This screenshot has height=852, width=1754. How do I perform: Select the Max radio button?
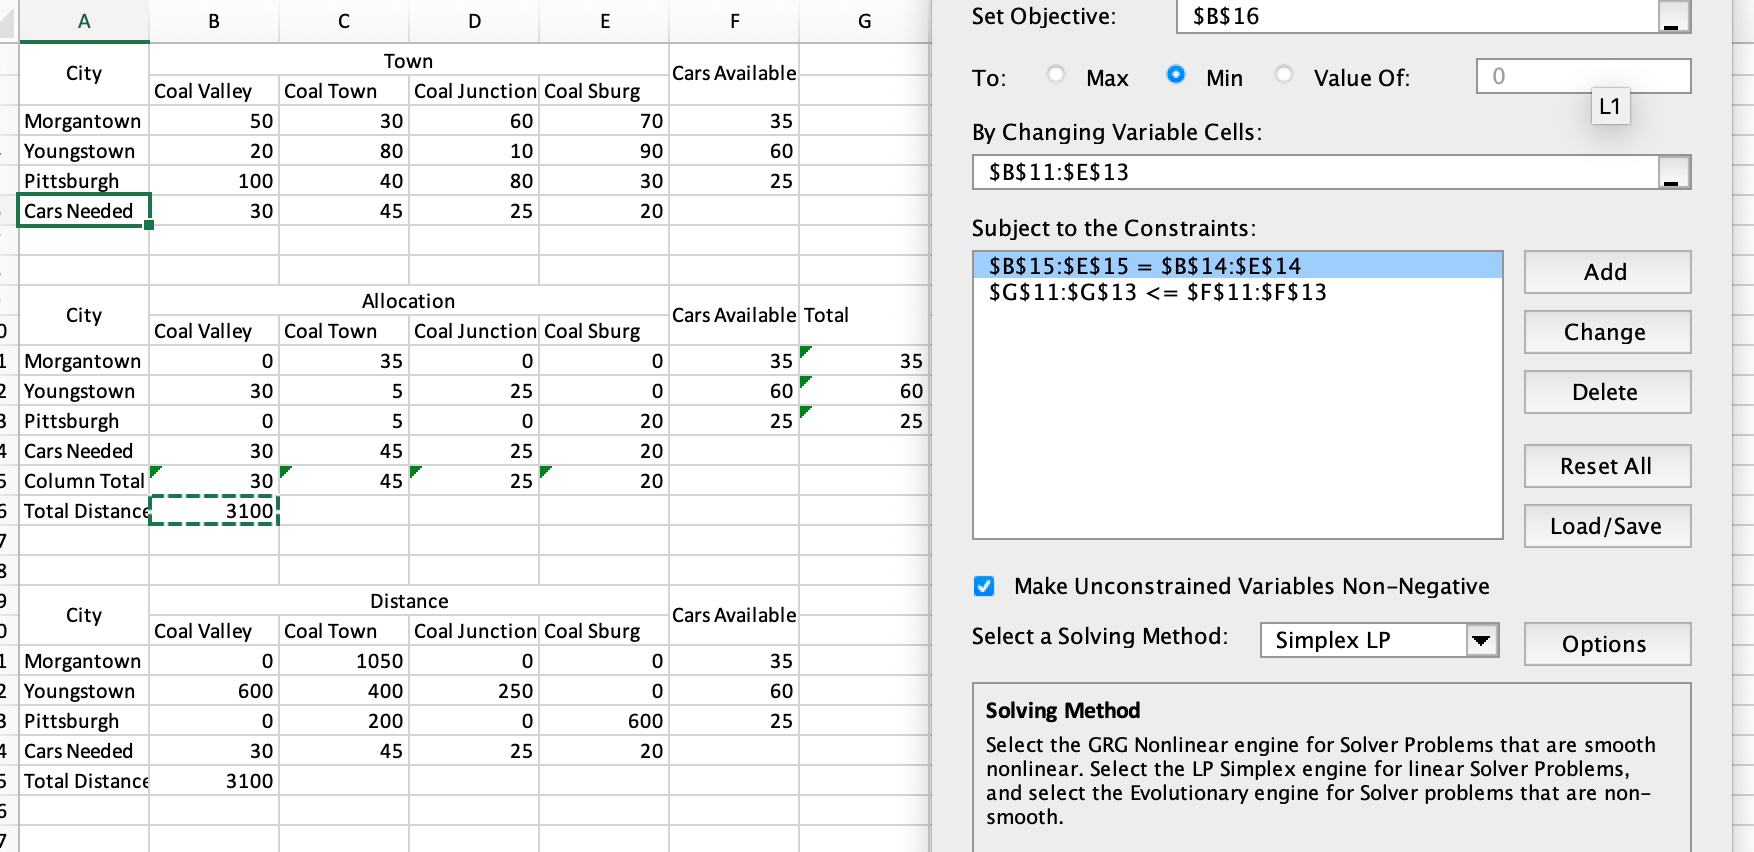pyautogui.click(x=1056, y=75)
